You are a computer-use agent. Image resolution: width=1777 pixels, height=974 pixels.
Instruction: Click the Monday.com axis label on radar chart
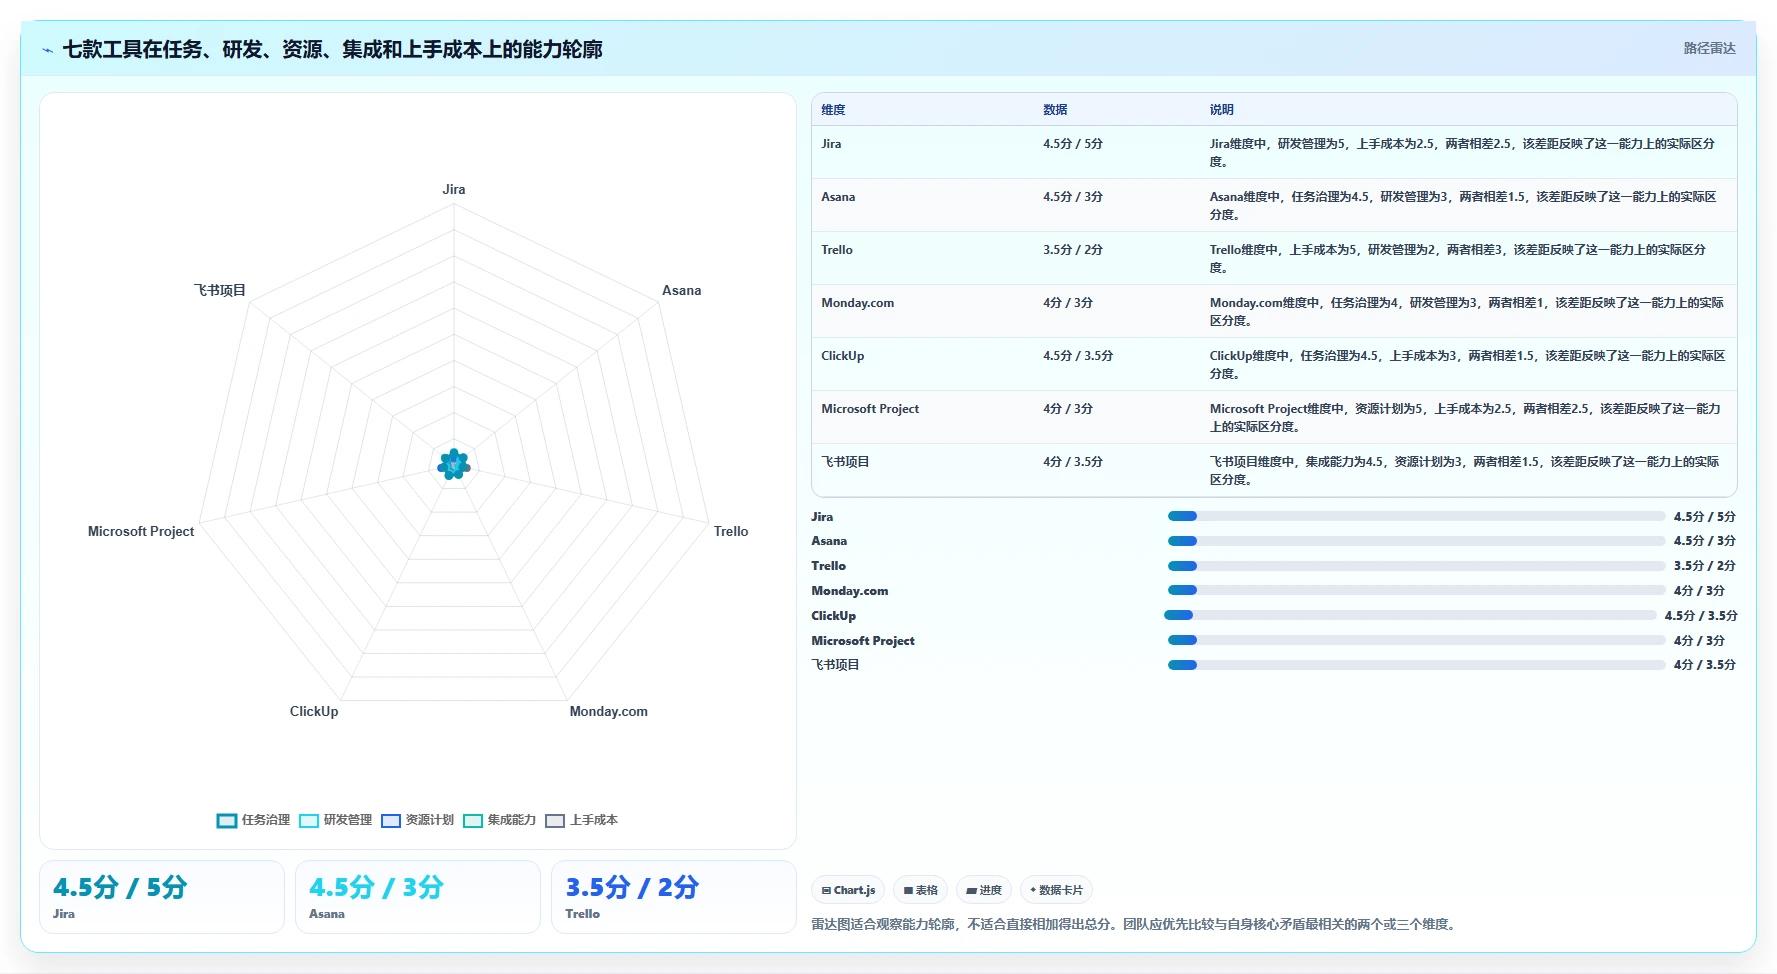coord(608,711)
